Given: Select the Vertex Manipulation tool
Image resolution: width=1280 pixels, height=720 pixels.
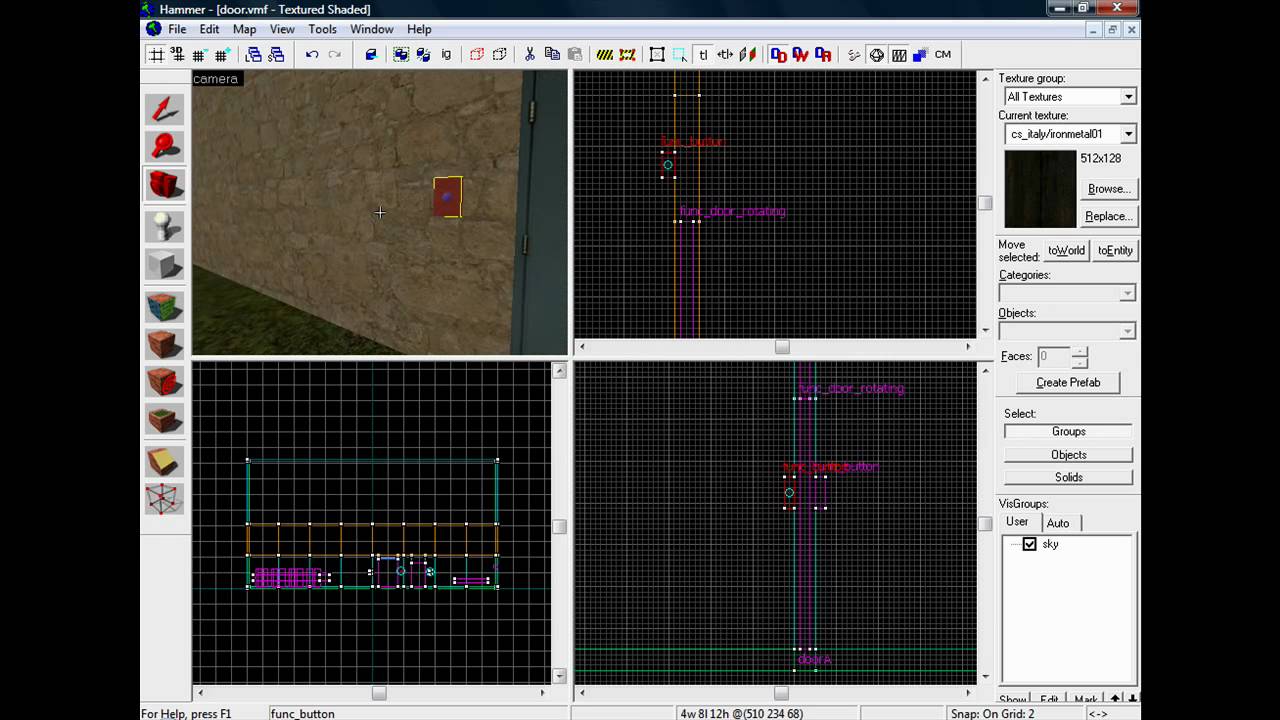Looking at the screenshot, I should (x=165, y=499).
